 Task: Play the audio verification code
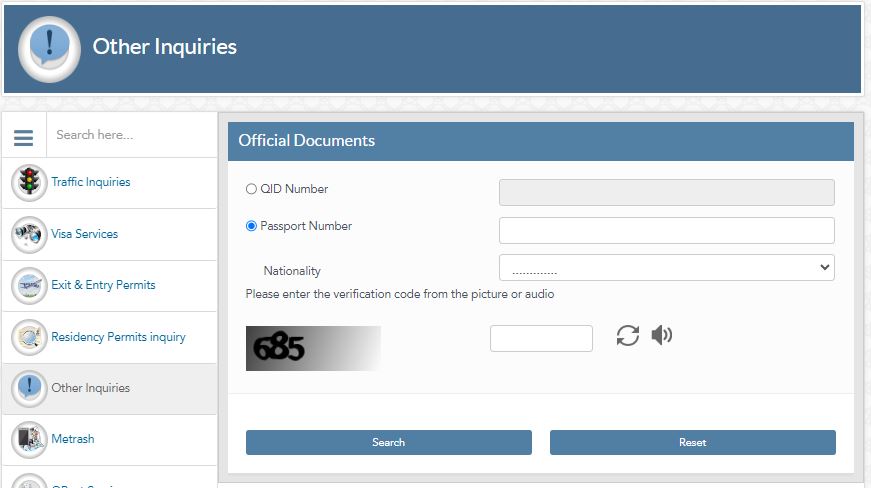coord(661,335)
